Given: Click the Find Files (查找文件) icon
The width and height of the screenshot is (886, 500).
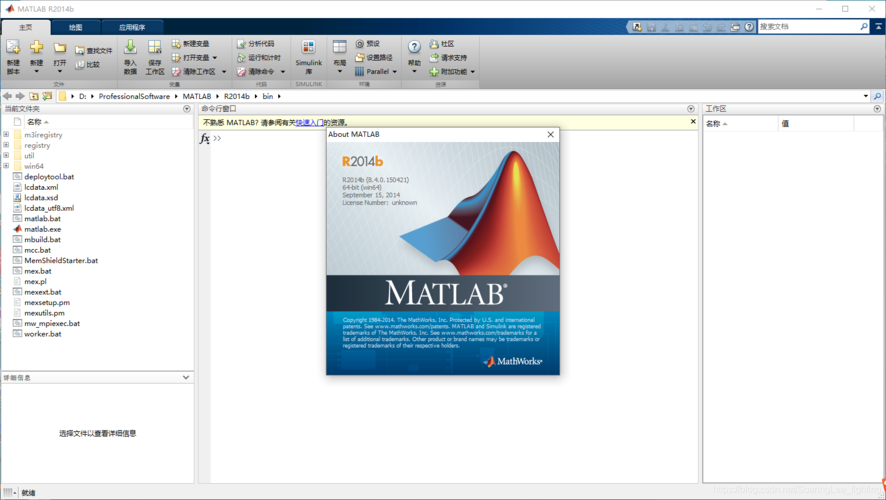Looking at the screenshot, I should tap(80, 50).
